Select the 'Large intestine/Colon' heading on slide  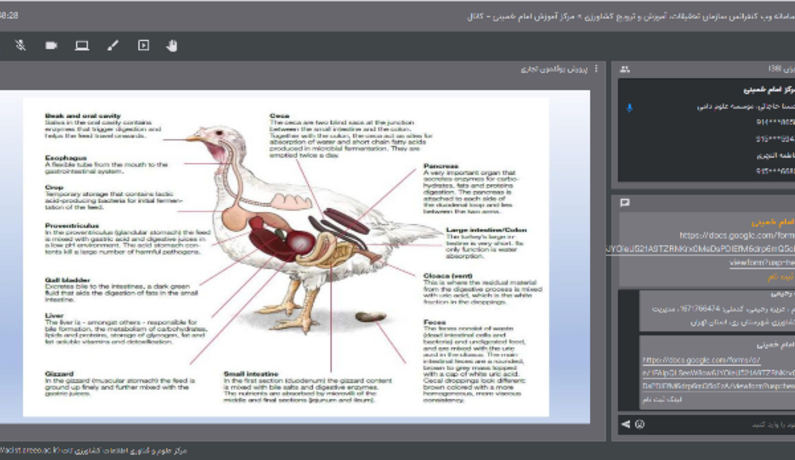tap(486, 230)
